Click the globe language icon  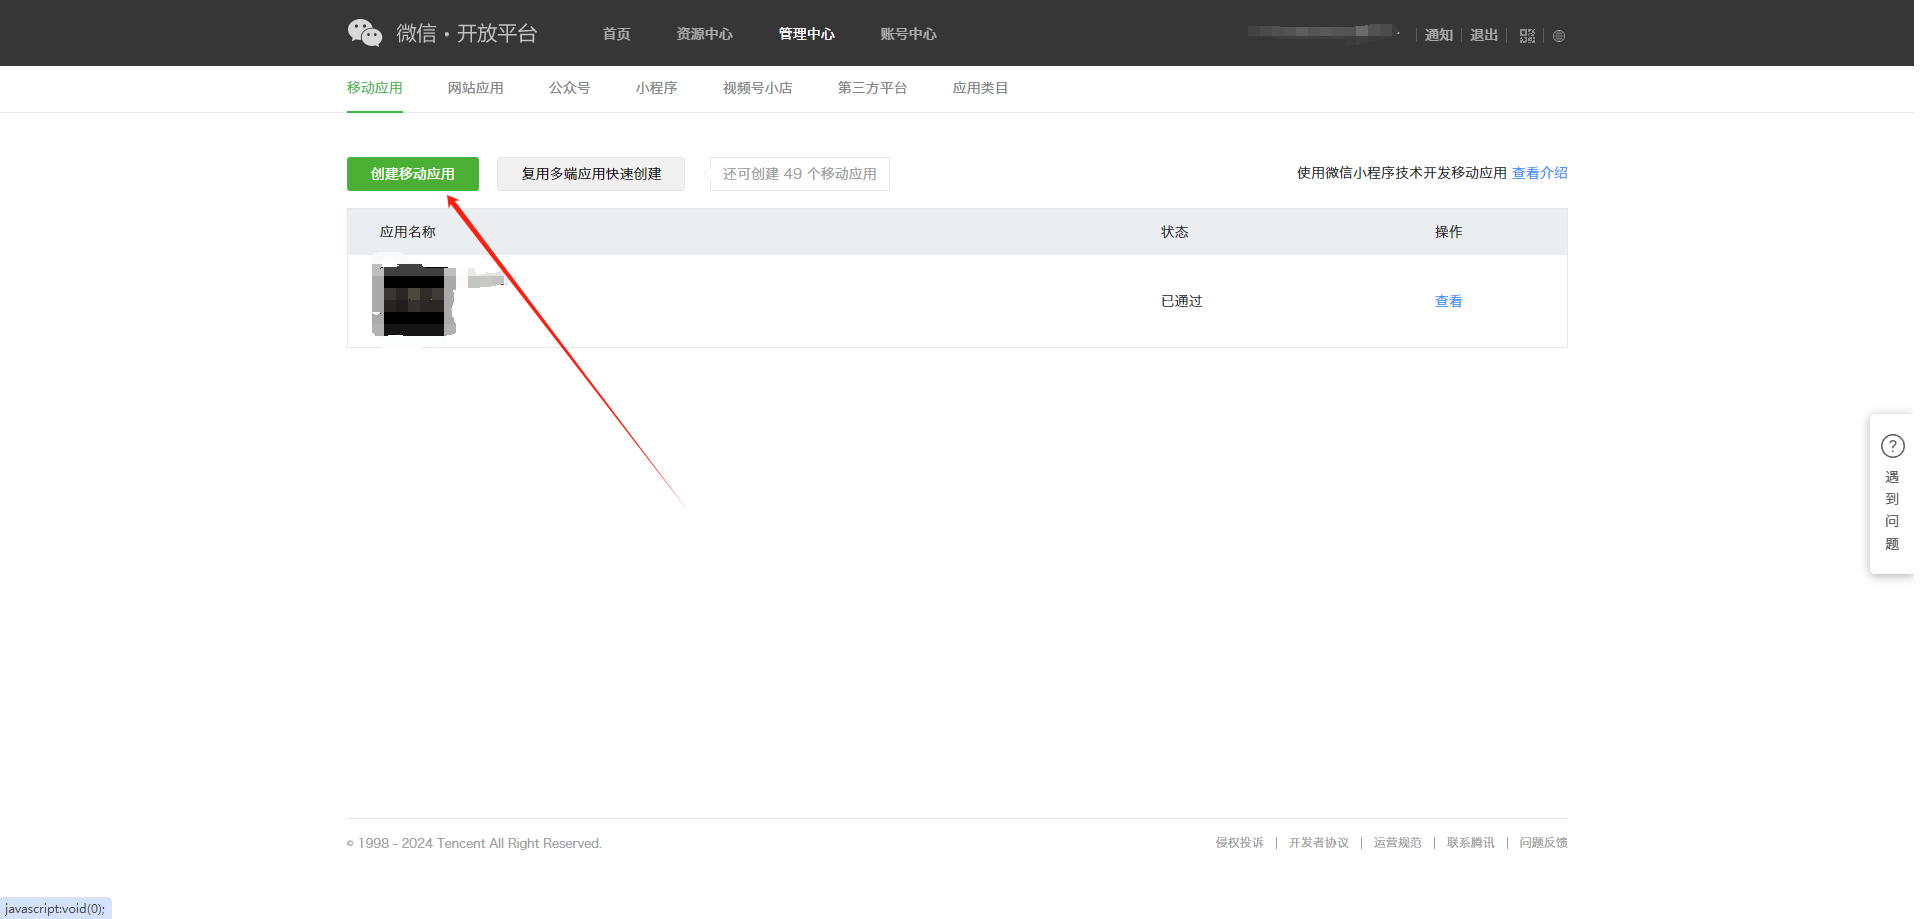pyautogui.click(x=1559, y=36)
